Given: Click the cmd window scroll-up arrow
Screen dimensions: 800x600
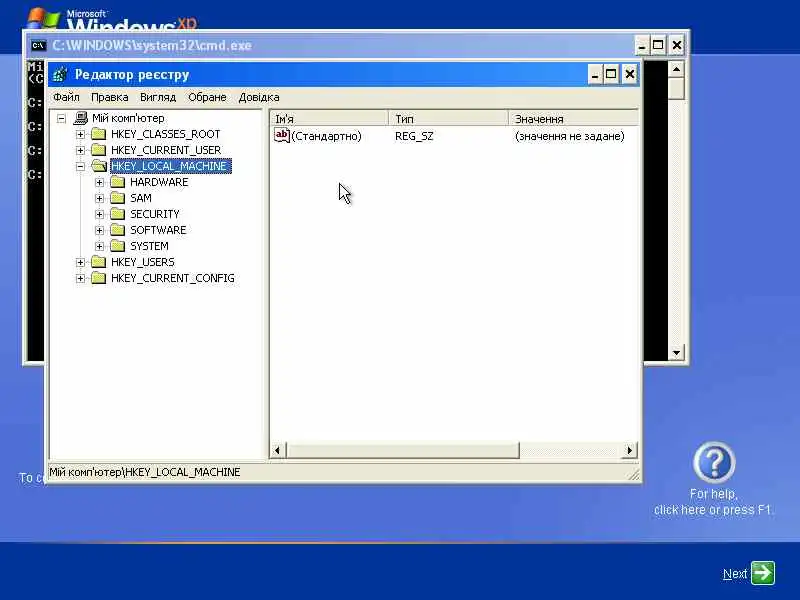Looking at the screenshot, I should click(677, 68).
